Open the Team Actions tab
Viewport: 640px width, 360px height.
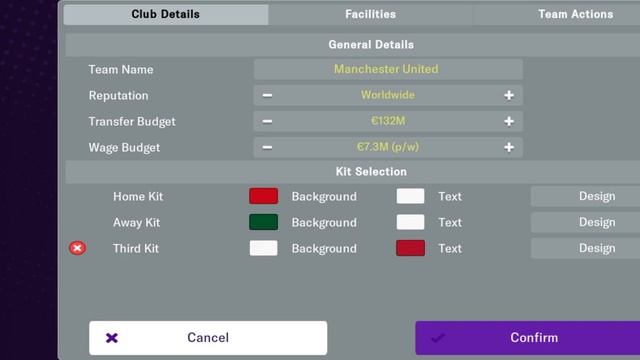click(575, 14)
